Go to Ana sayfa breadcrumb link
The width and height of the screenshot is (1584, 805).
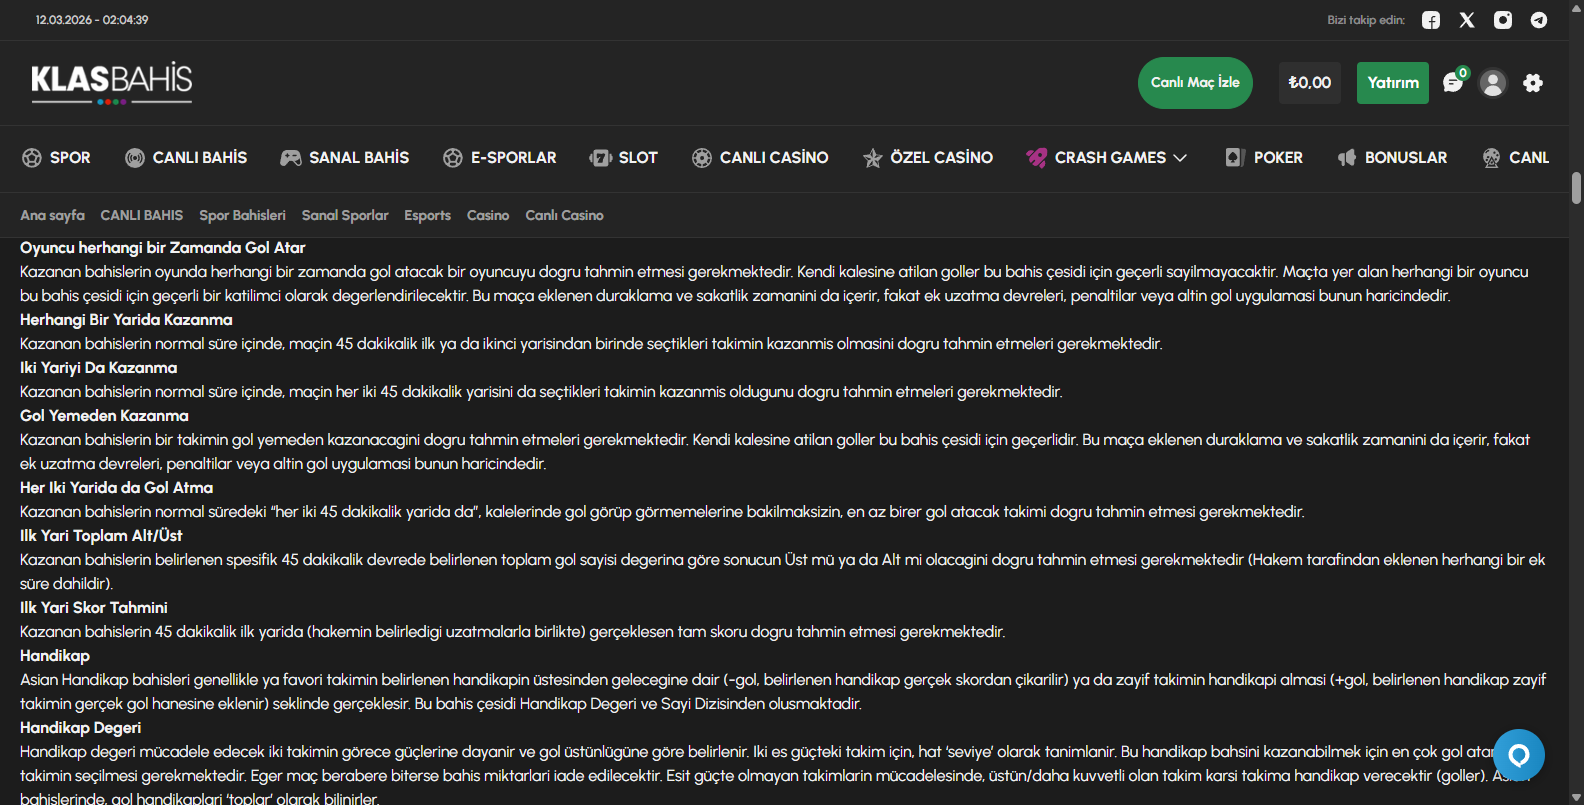point(52,215)
